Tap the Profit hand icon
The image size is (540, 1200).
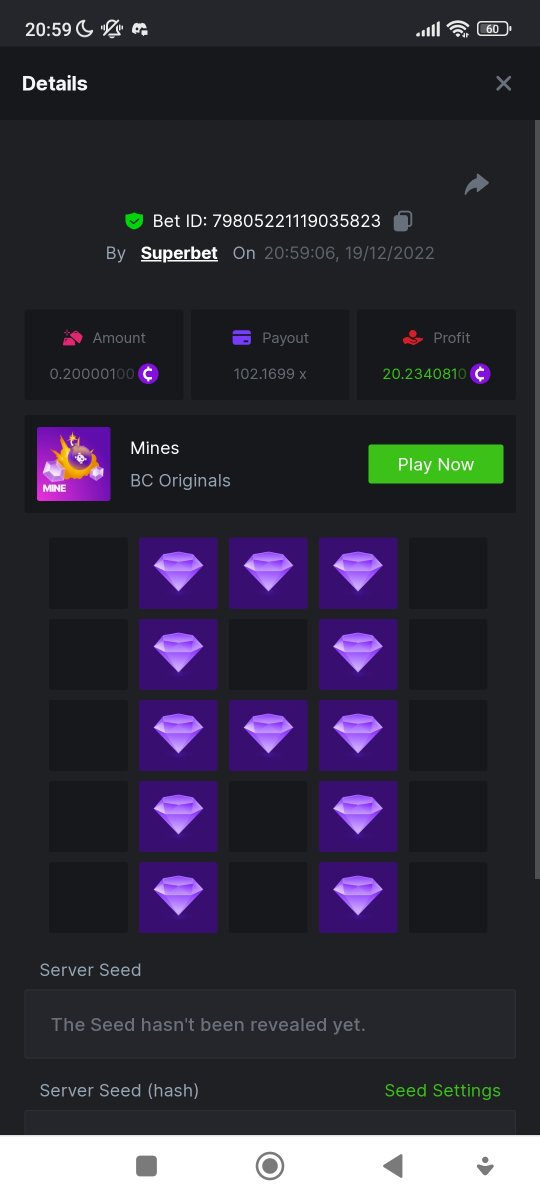412,338
